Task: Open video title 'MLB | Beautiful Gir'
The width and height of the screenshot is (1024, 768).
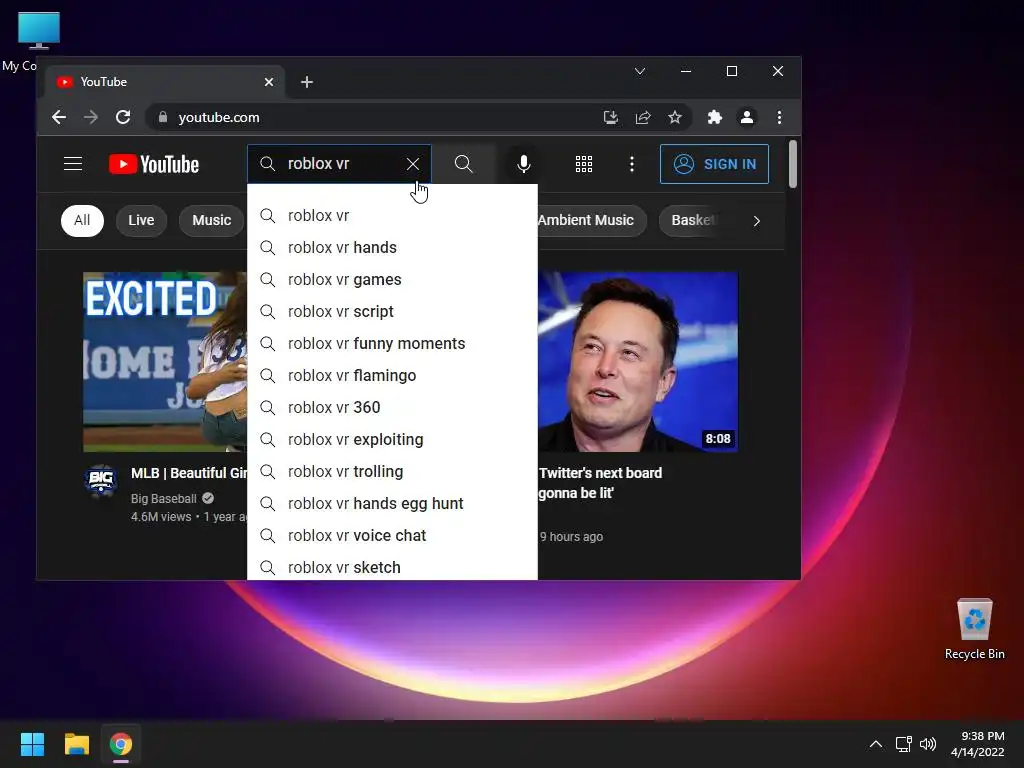Action: 189,473
